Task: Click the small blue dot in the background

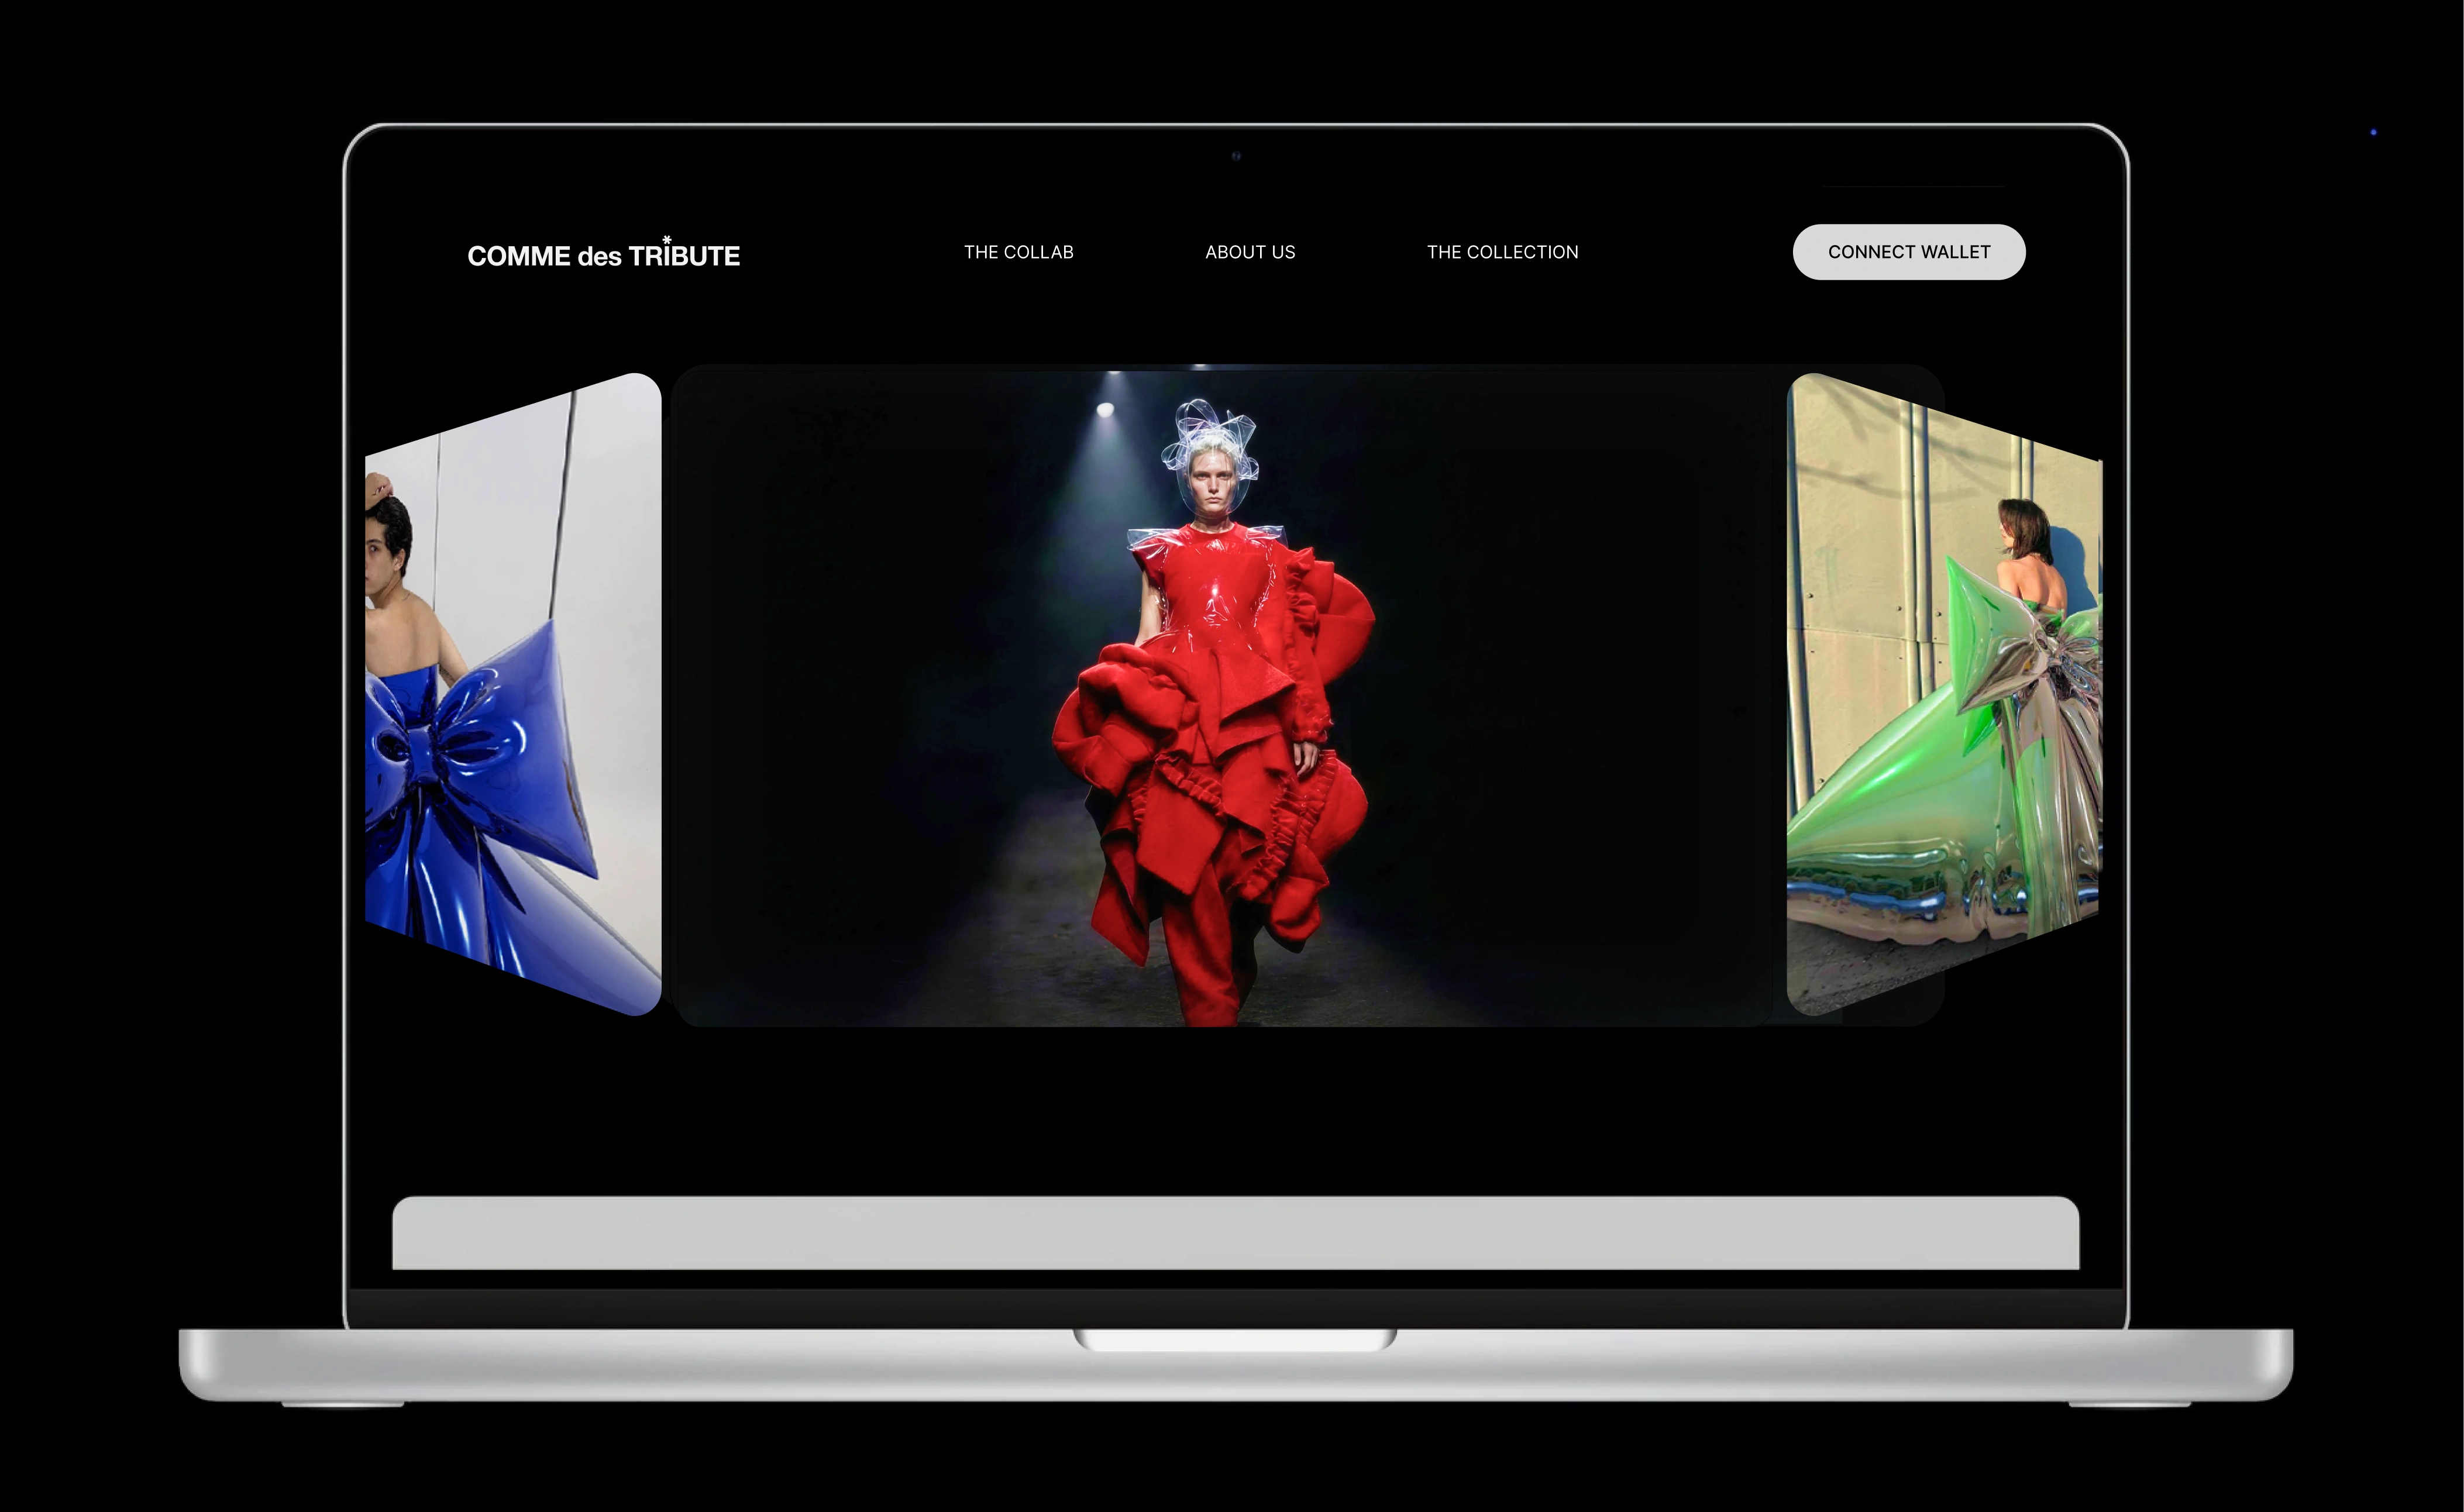Action: pos(2373,132)
